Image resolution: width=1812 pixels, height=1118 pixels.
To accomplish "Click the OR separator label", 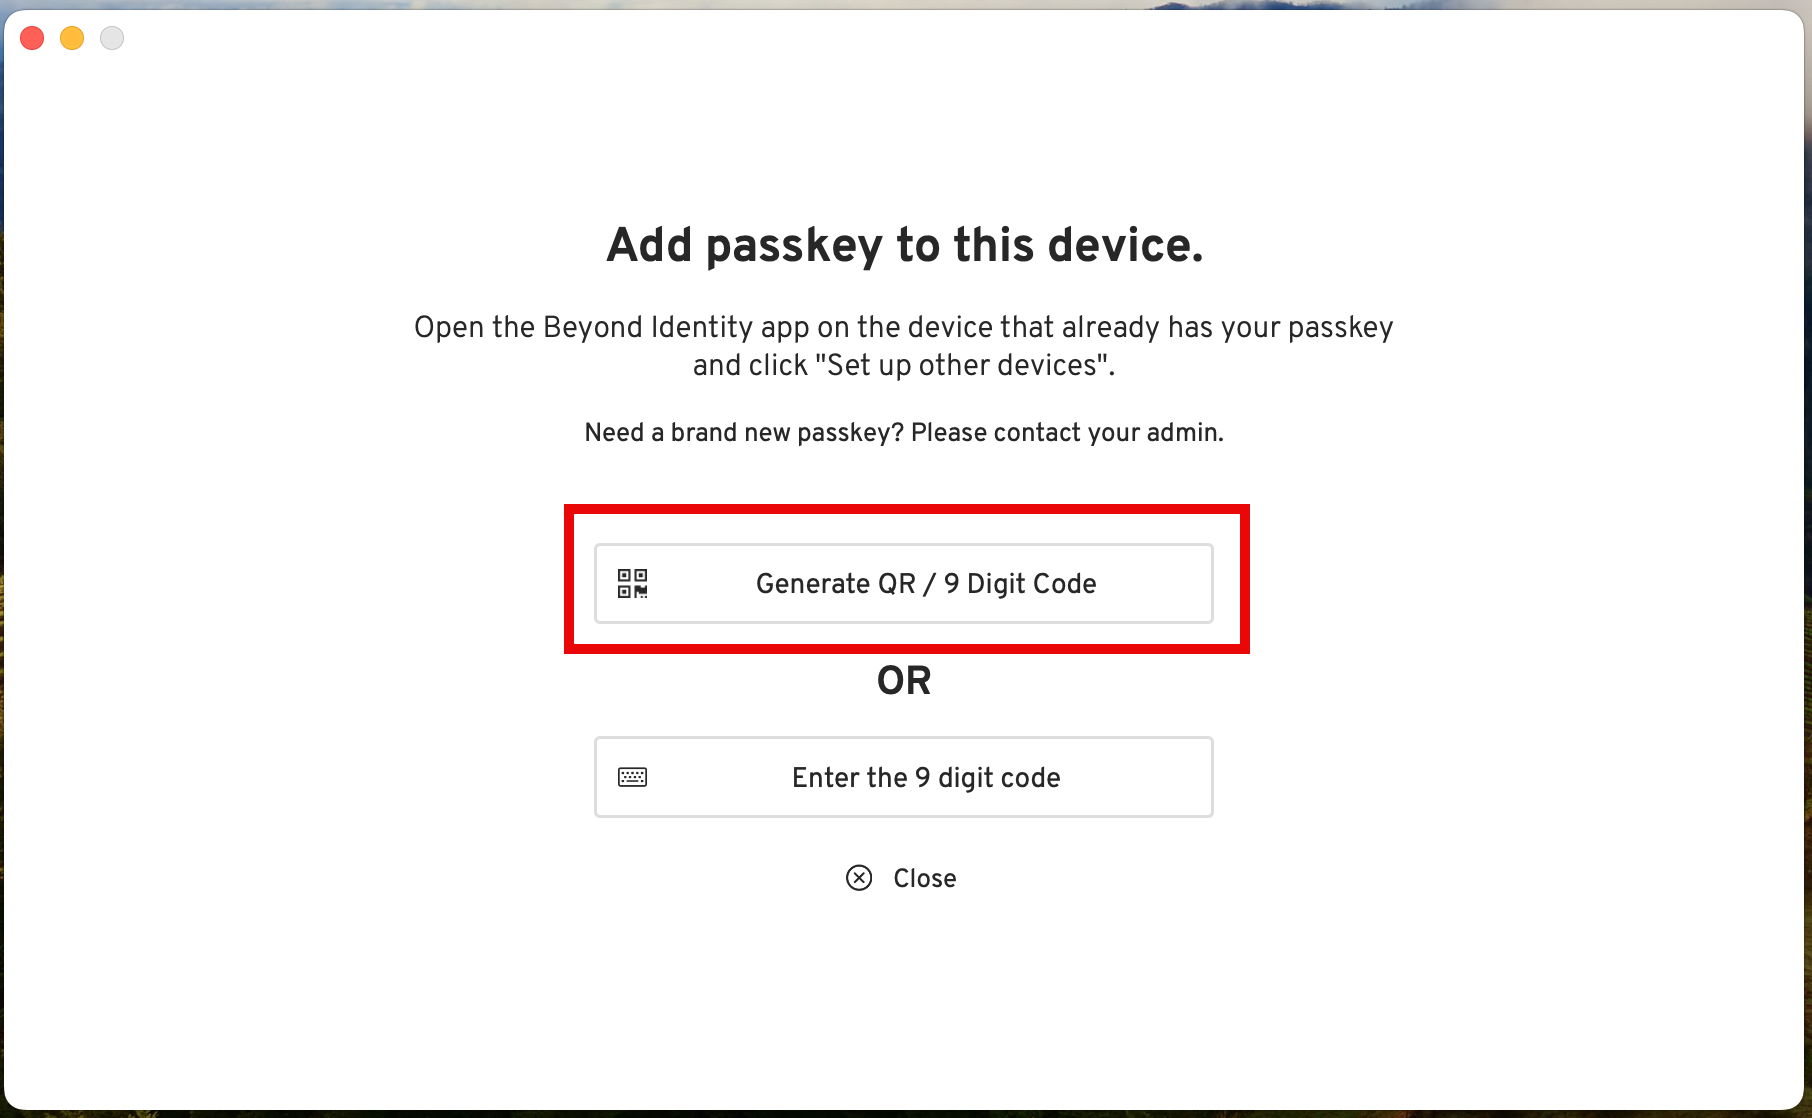I will 904,681.
